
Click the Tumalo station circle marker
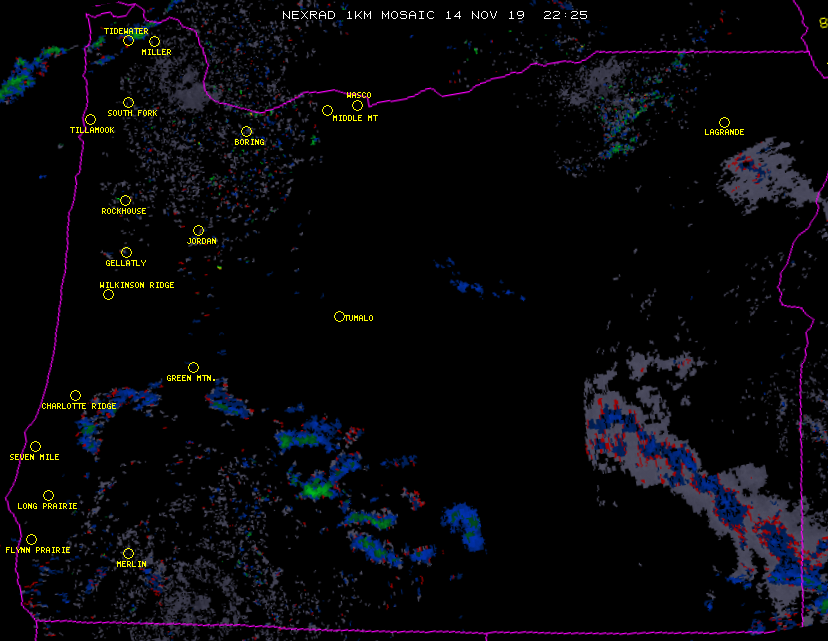click(339, 316)
